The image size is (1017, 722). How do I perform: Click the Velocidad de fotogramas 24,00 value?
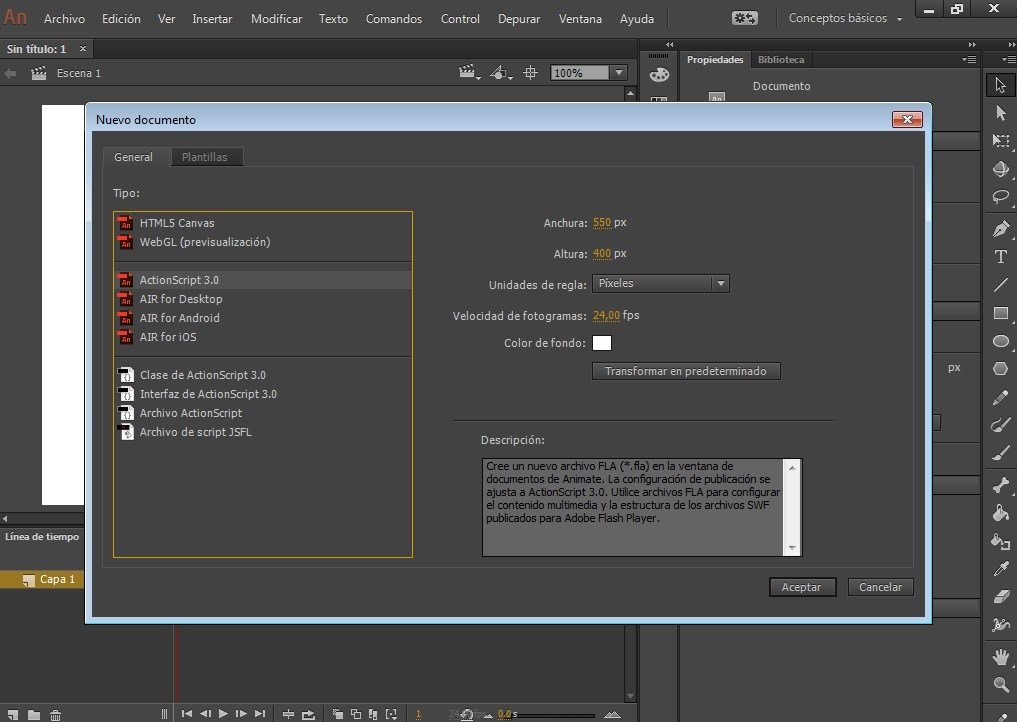[606, 315]
